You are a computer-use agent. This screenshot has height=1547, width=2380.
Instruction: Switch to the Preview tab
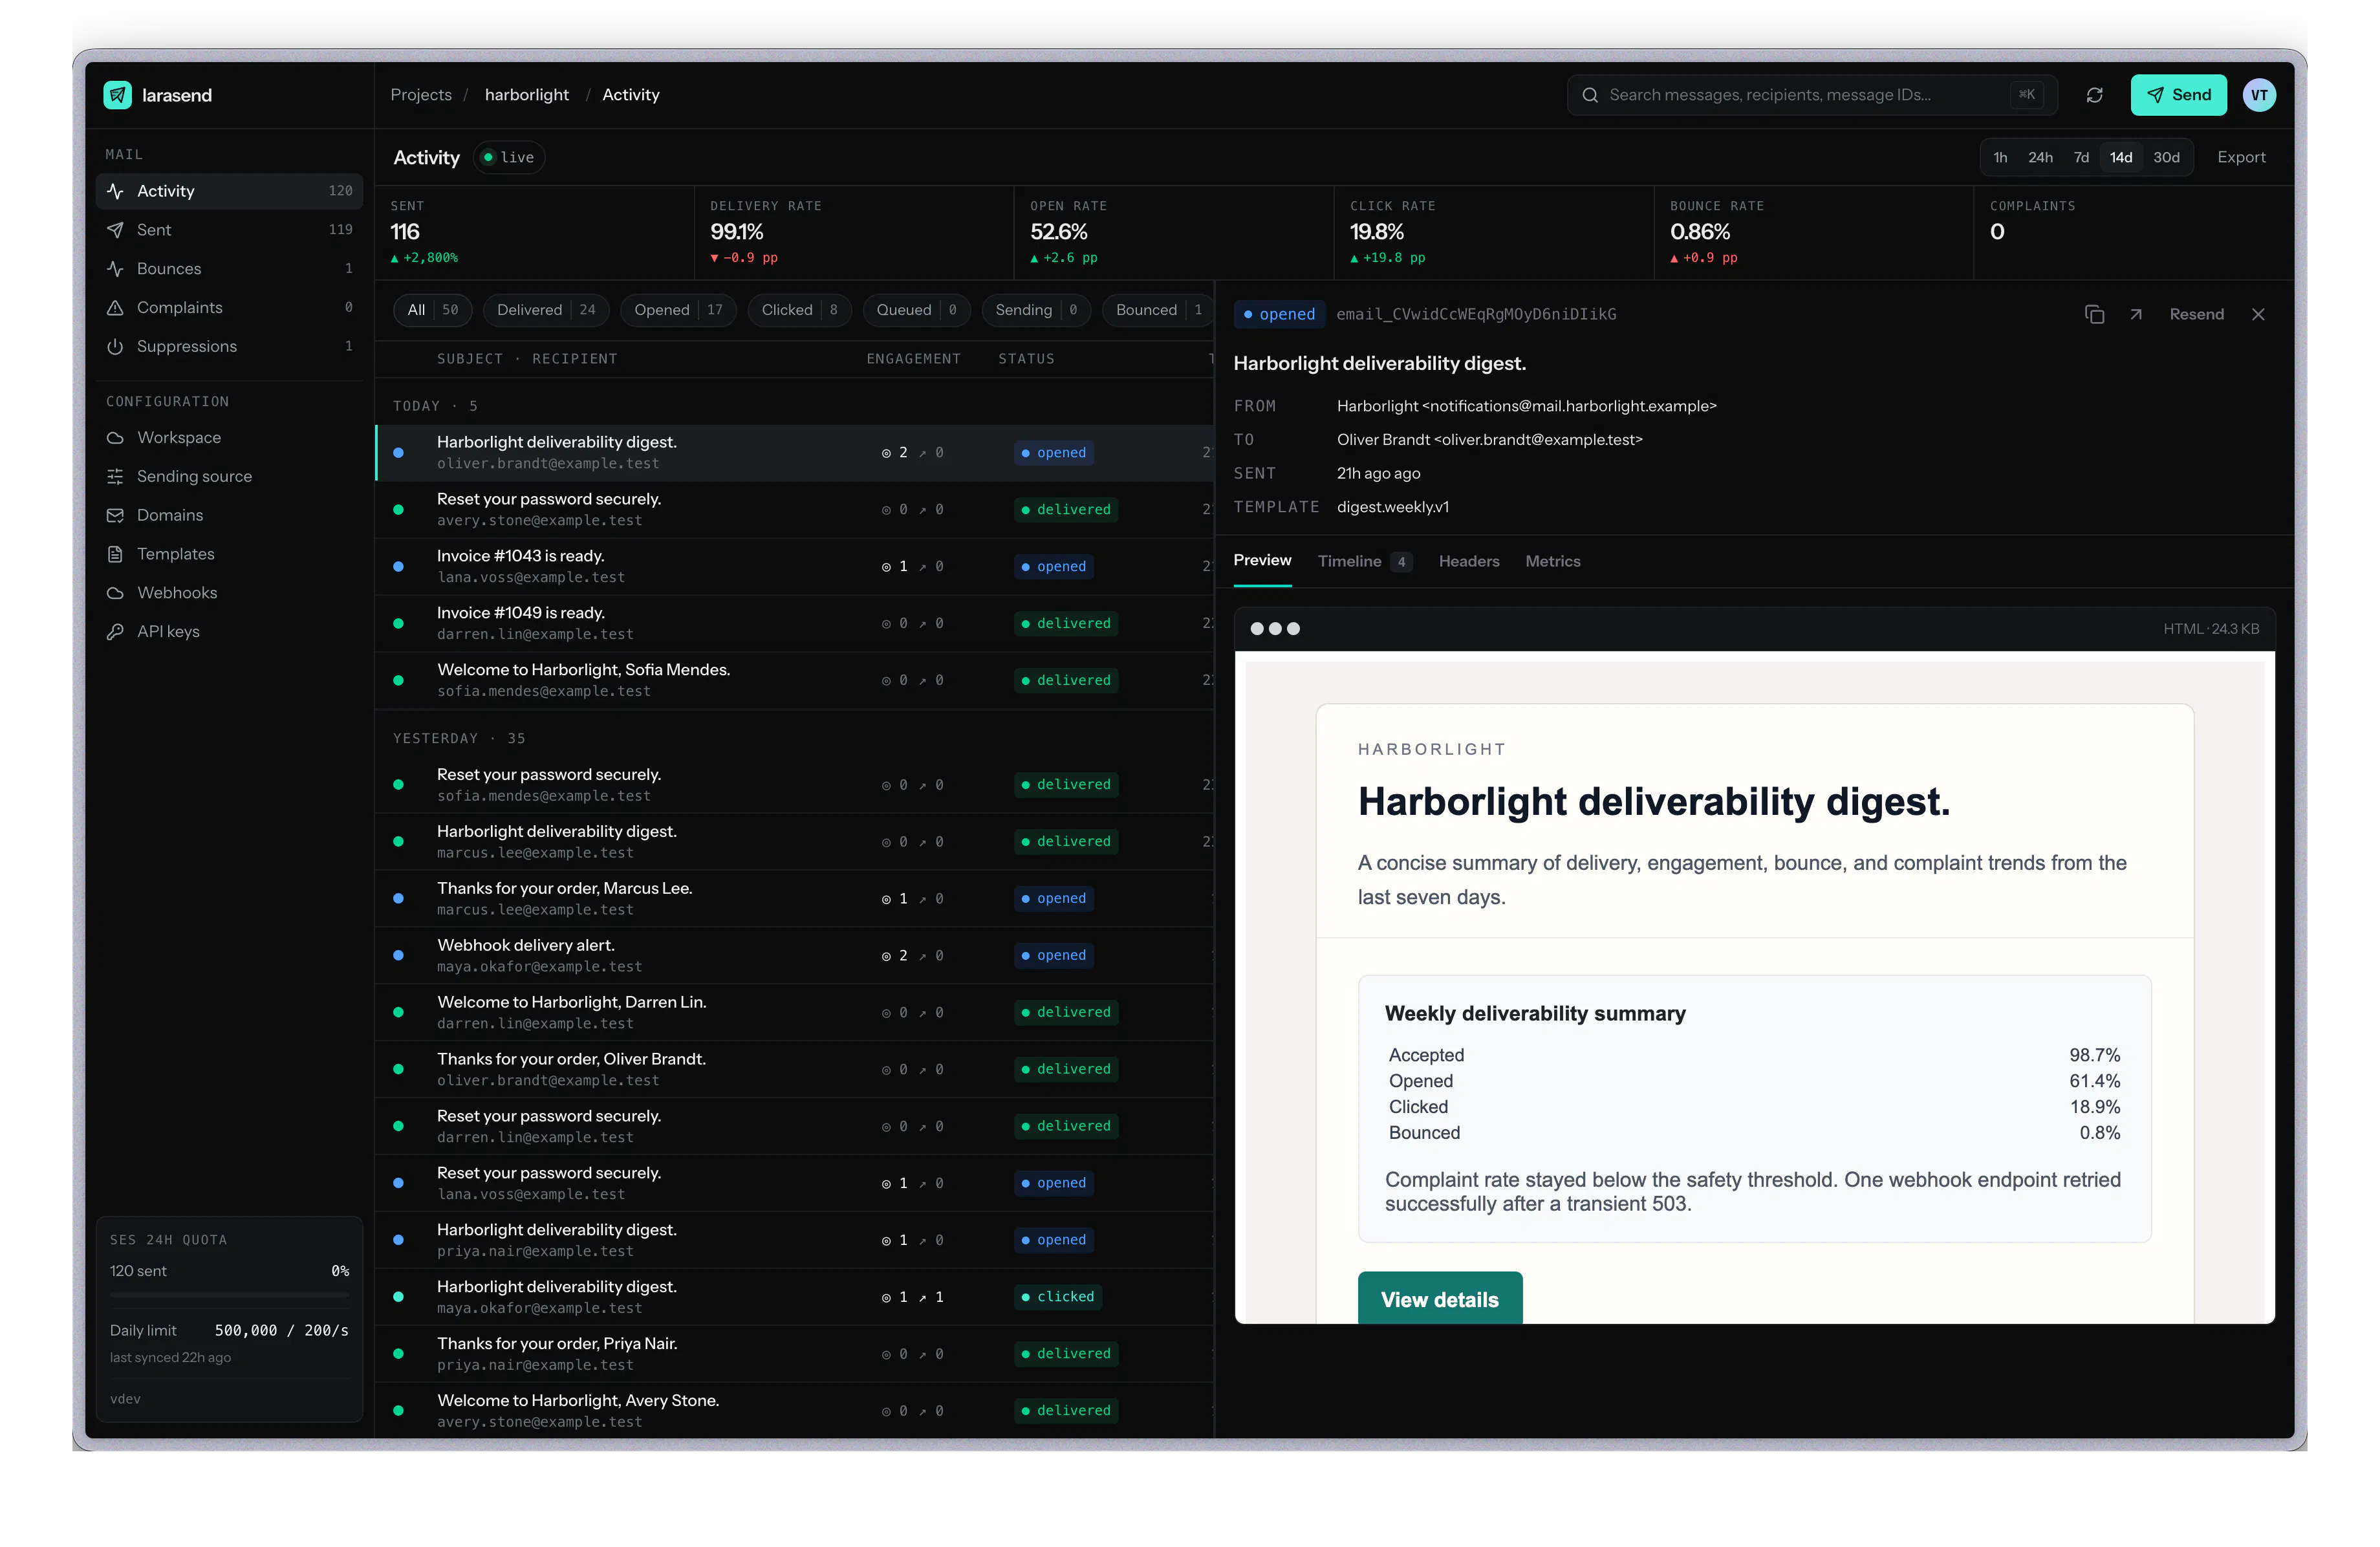tap(1262, 561)
